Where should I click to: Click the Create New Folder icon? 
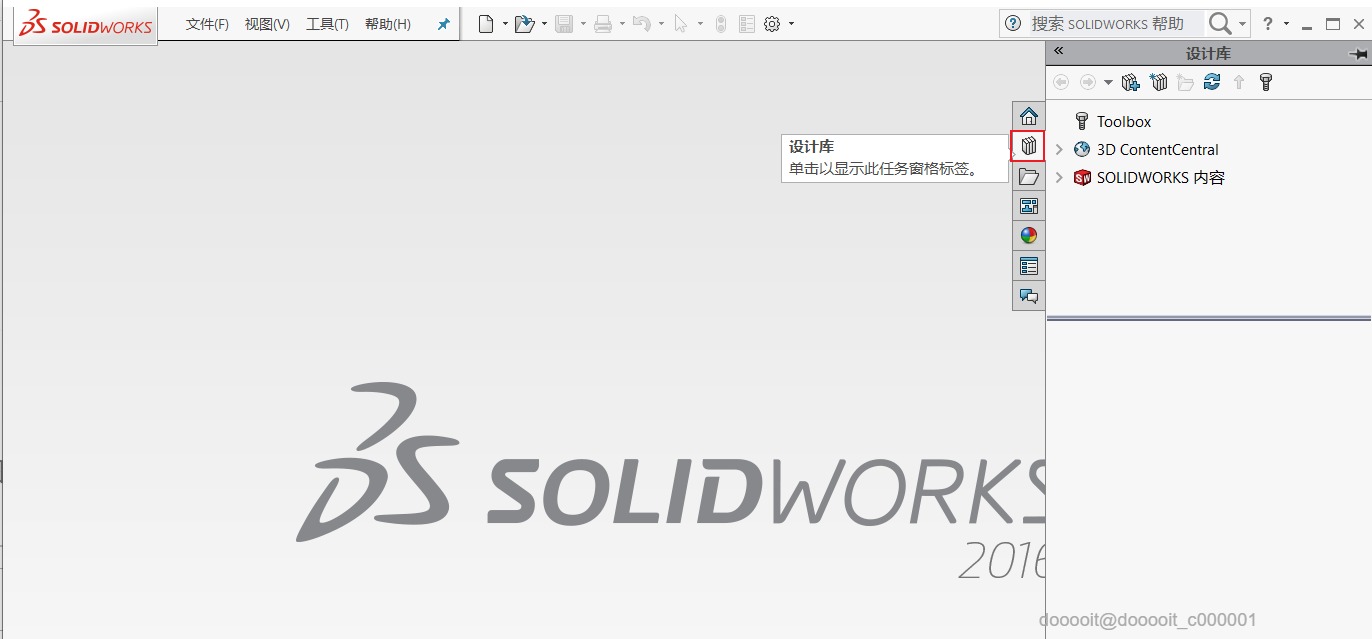click(1185, 82)
